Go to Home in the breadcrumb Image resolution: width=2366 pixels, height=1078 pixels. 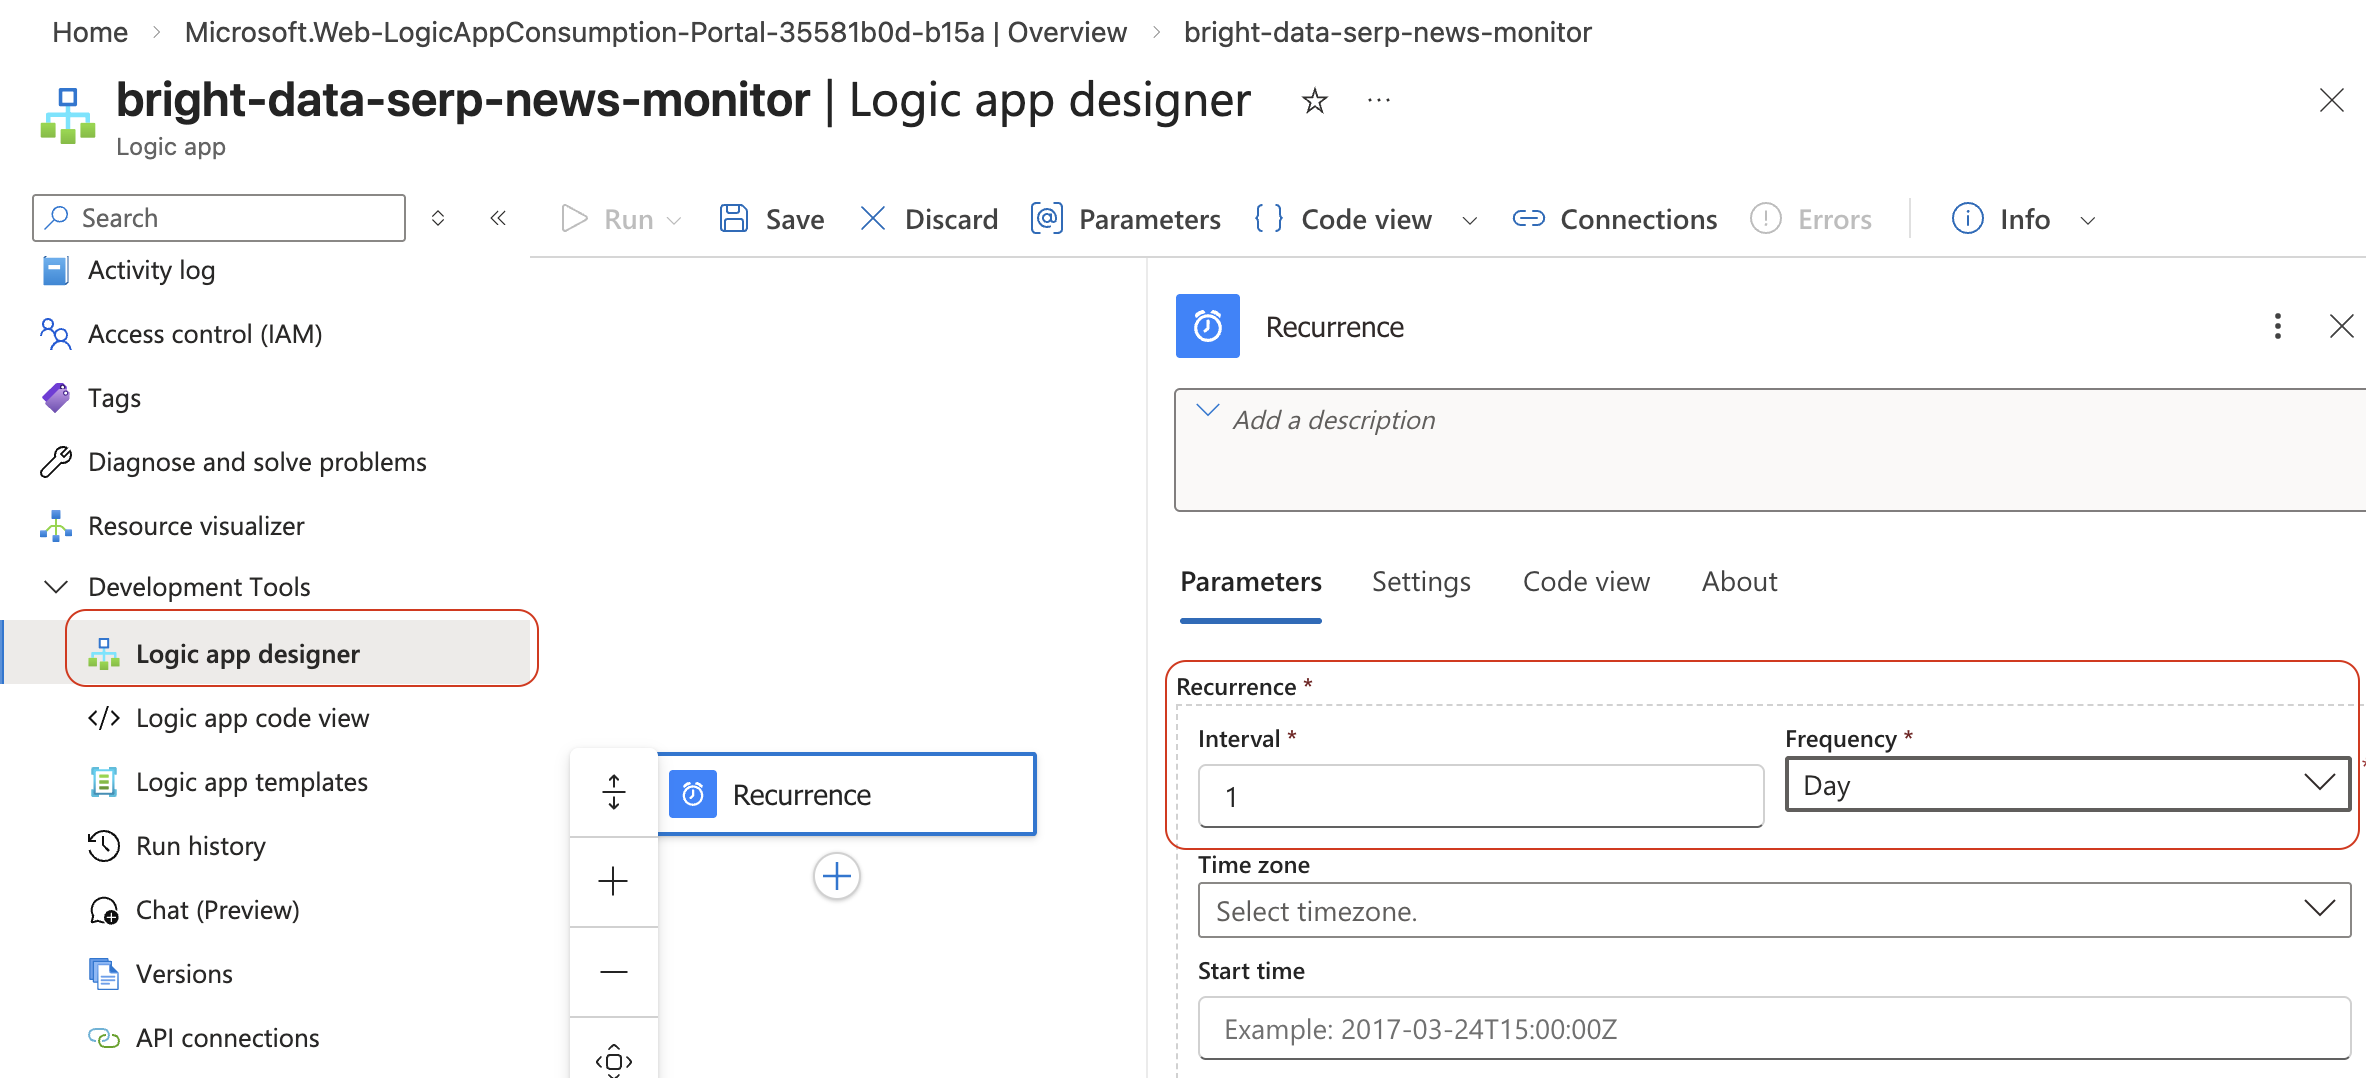(89, 32)
